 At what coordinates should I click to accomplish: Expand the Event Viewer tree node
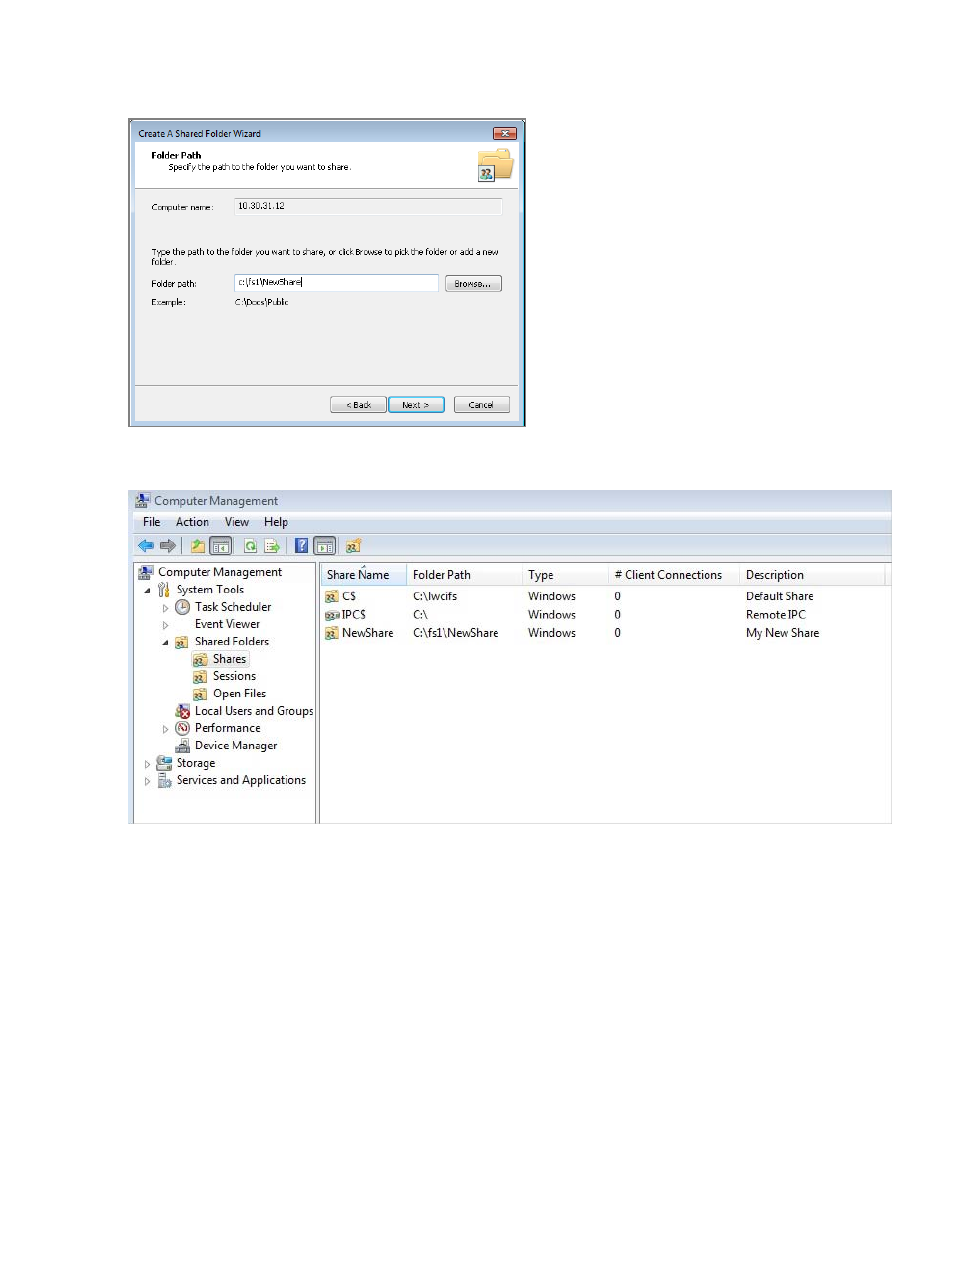(166, 625)
